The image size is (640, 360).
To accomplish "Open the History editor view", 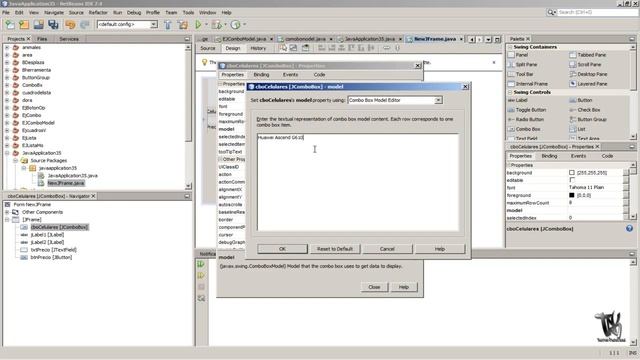I will click(258, 48).
